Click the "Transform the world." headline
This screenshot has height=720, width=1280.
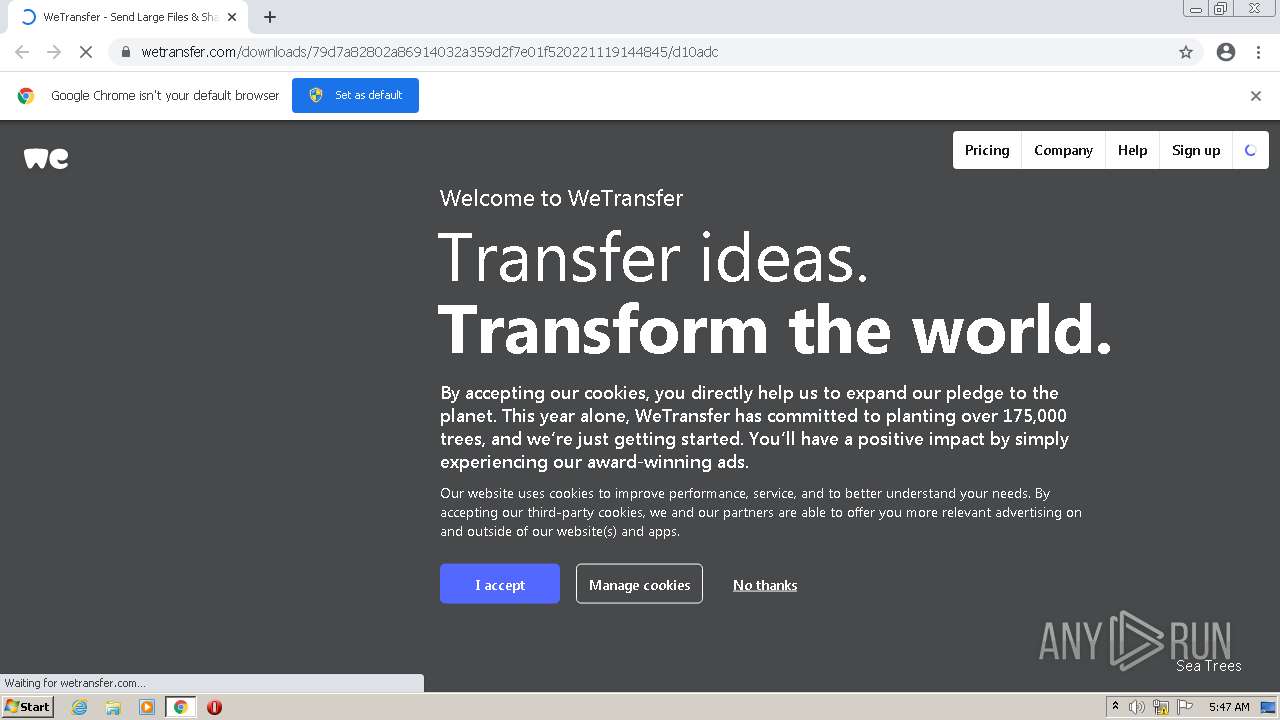pos(775,330)
